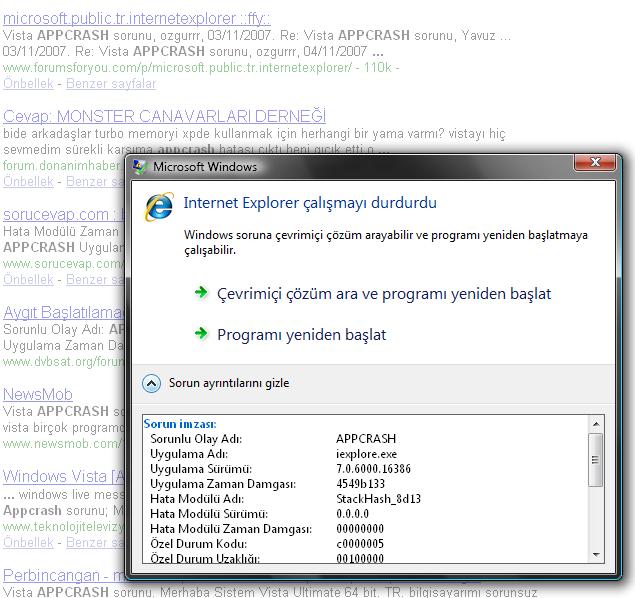635x598 pixels.
Task: Click the scrollbar thumb in details box
Action: click(595, 460)
